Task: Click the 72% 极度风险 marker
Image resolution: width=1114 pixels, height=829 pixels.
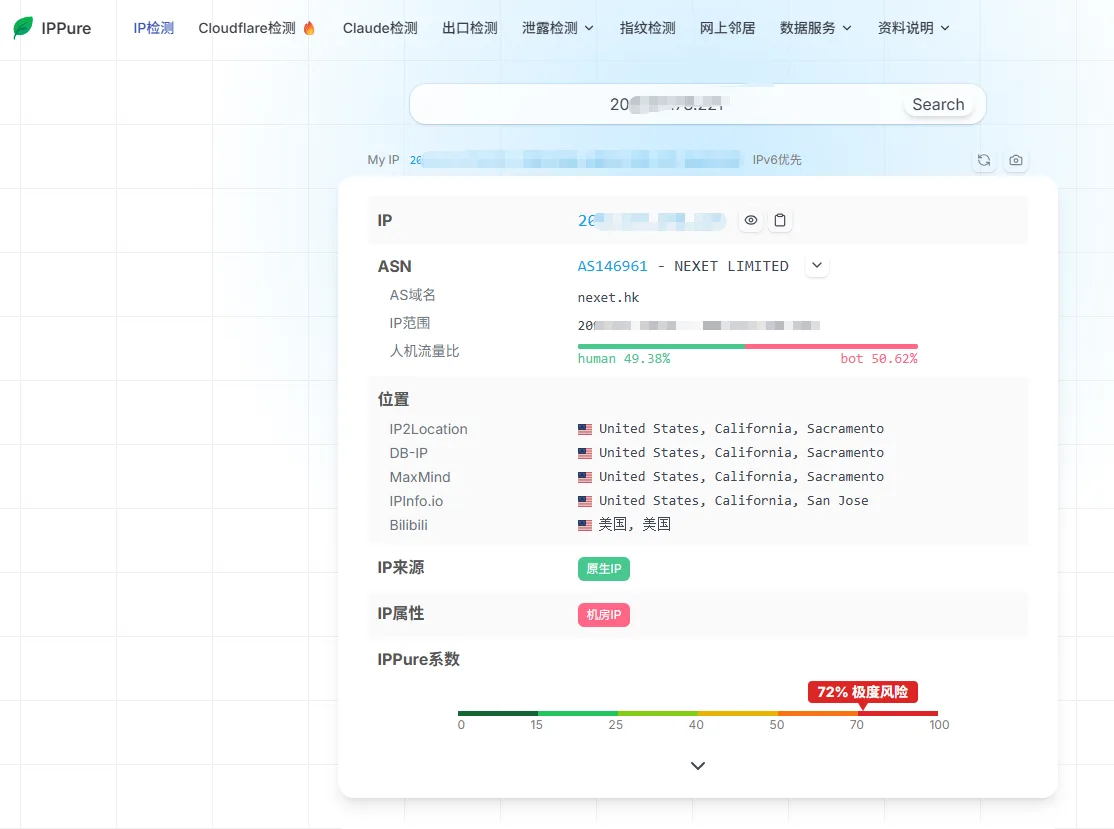Action: [x=862, y=692]
